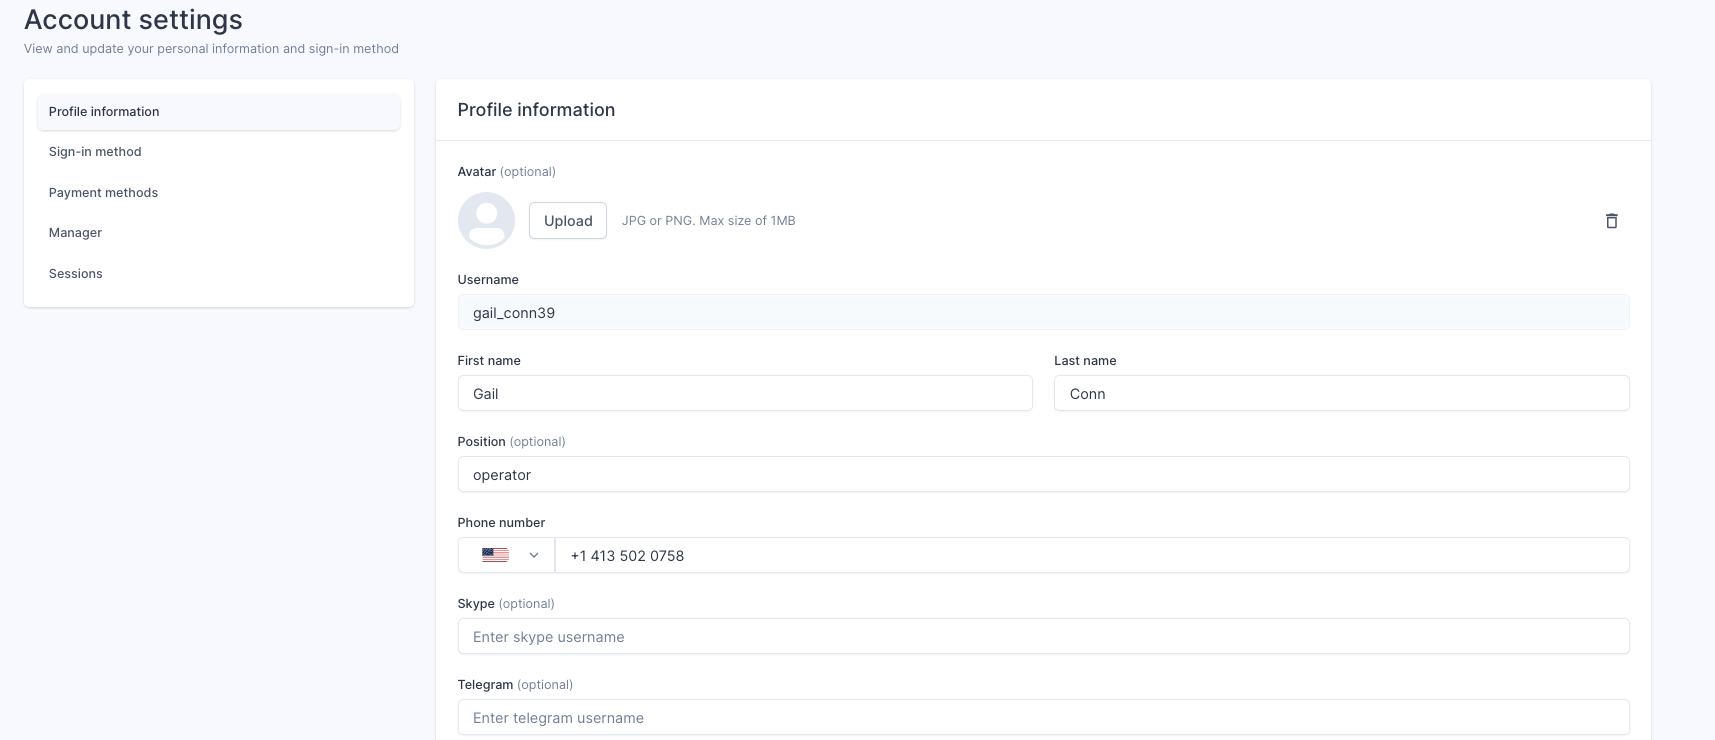Click the phone number input
This screenshot has height=740, width=1715.
click(1092, 555)
